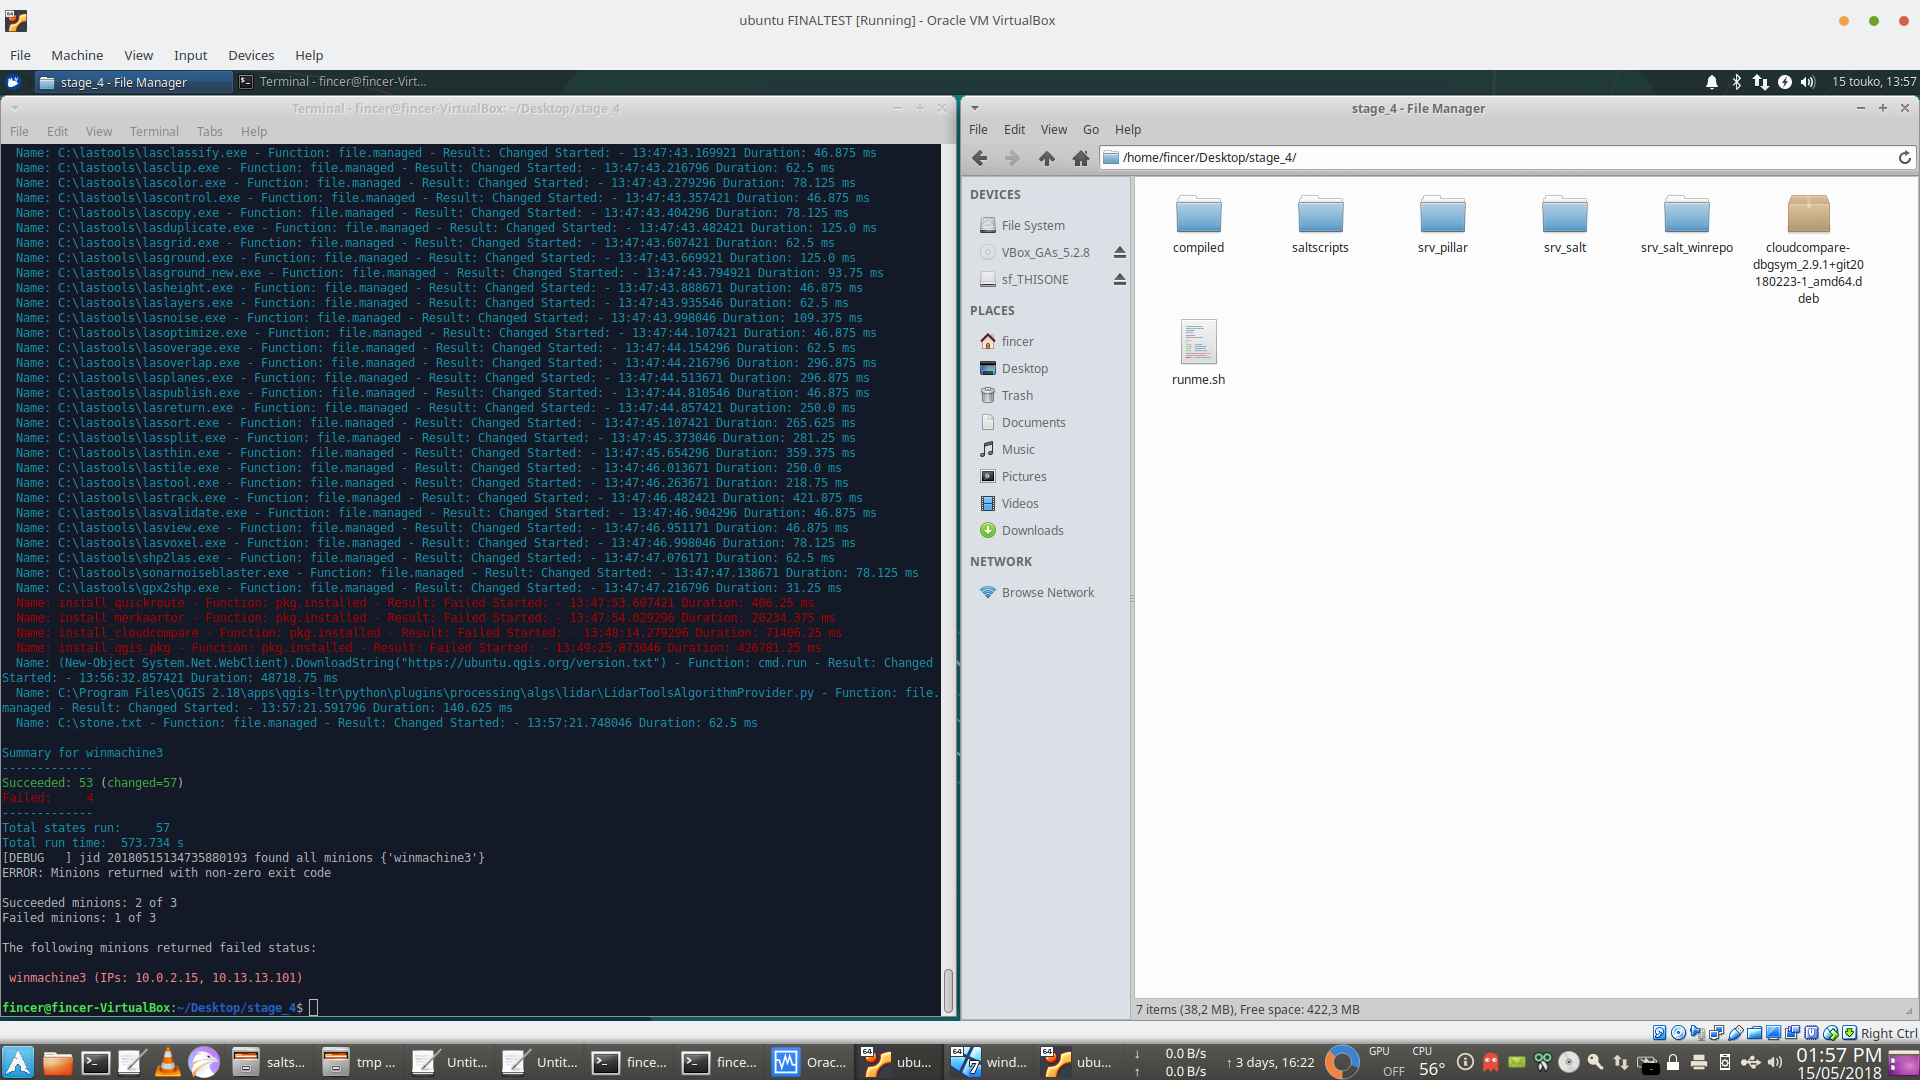Click the terminal vertical scrollbar

[948, 989]
